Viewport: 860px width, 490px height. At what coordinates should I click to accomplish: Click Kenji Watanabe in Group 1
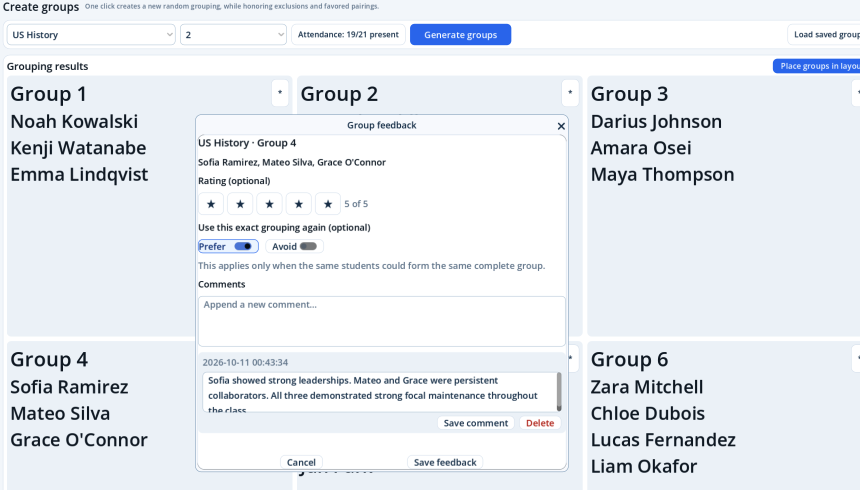click(x=78, y=148)
